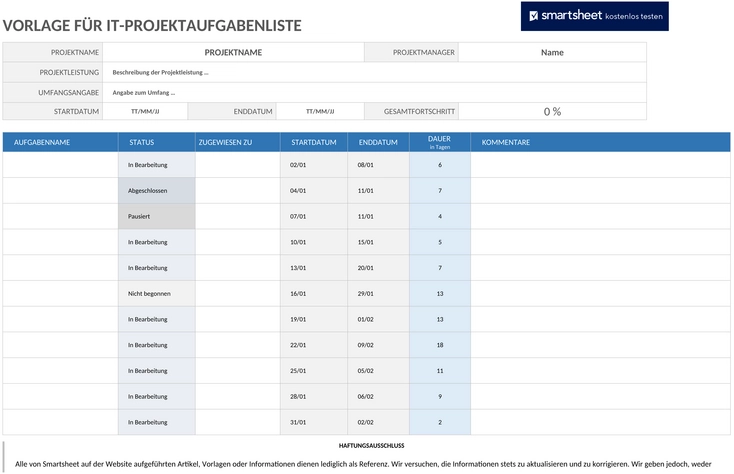
Task: Click end date 15/01 cell
Action: 378,242
